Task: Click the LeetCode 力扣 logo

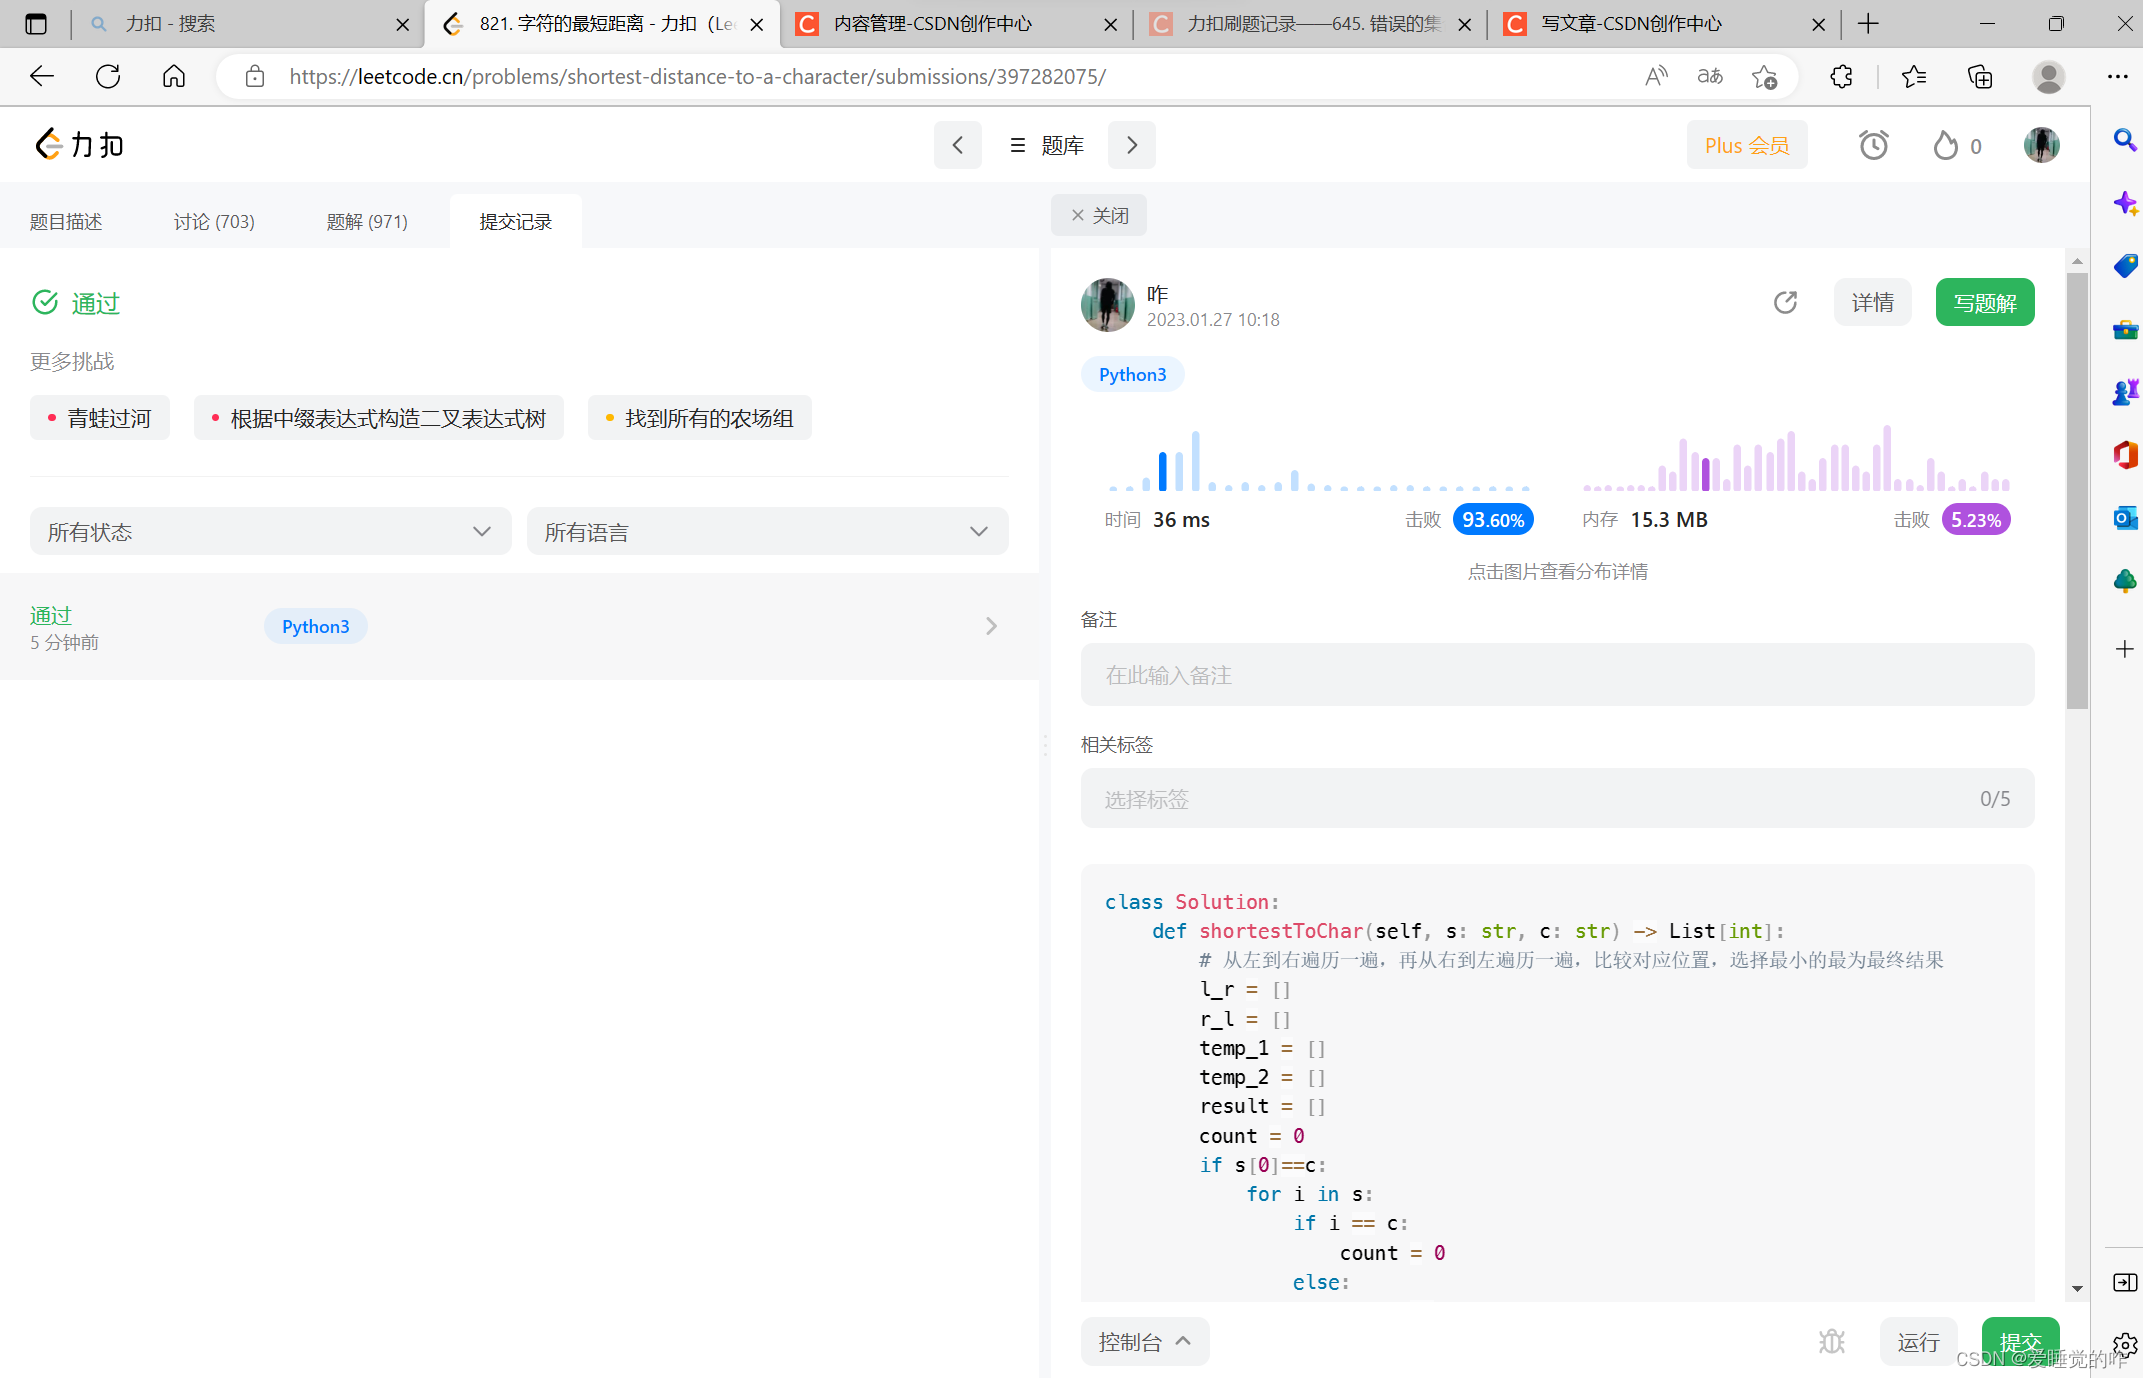Action: [79, 145]
